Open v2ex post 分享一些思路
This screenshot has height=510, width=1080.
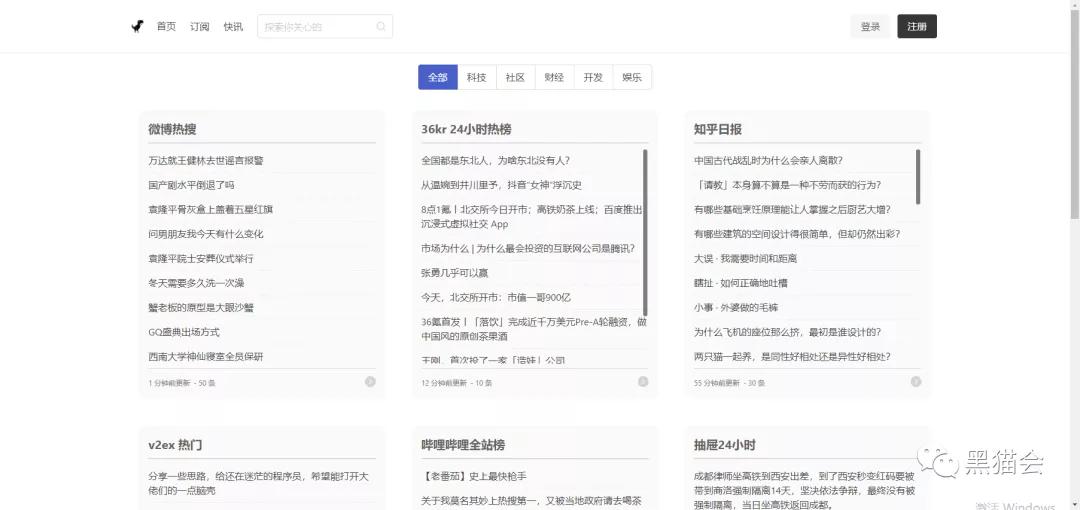tap(258, 483)
